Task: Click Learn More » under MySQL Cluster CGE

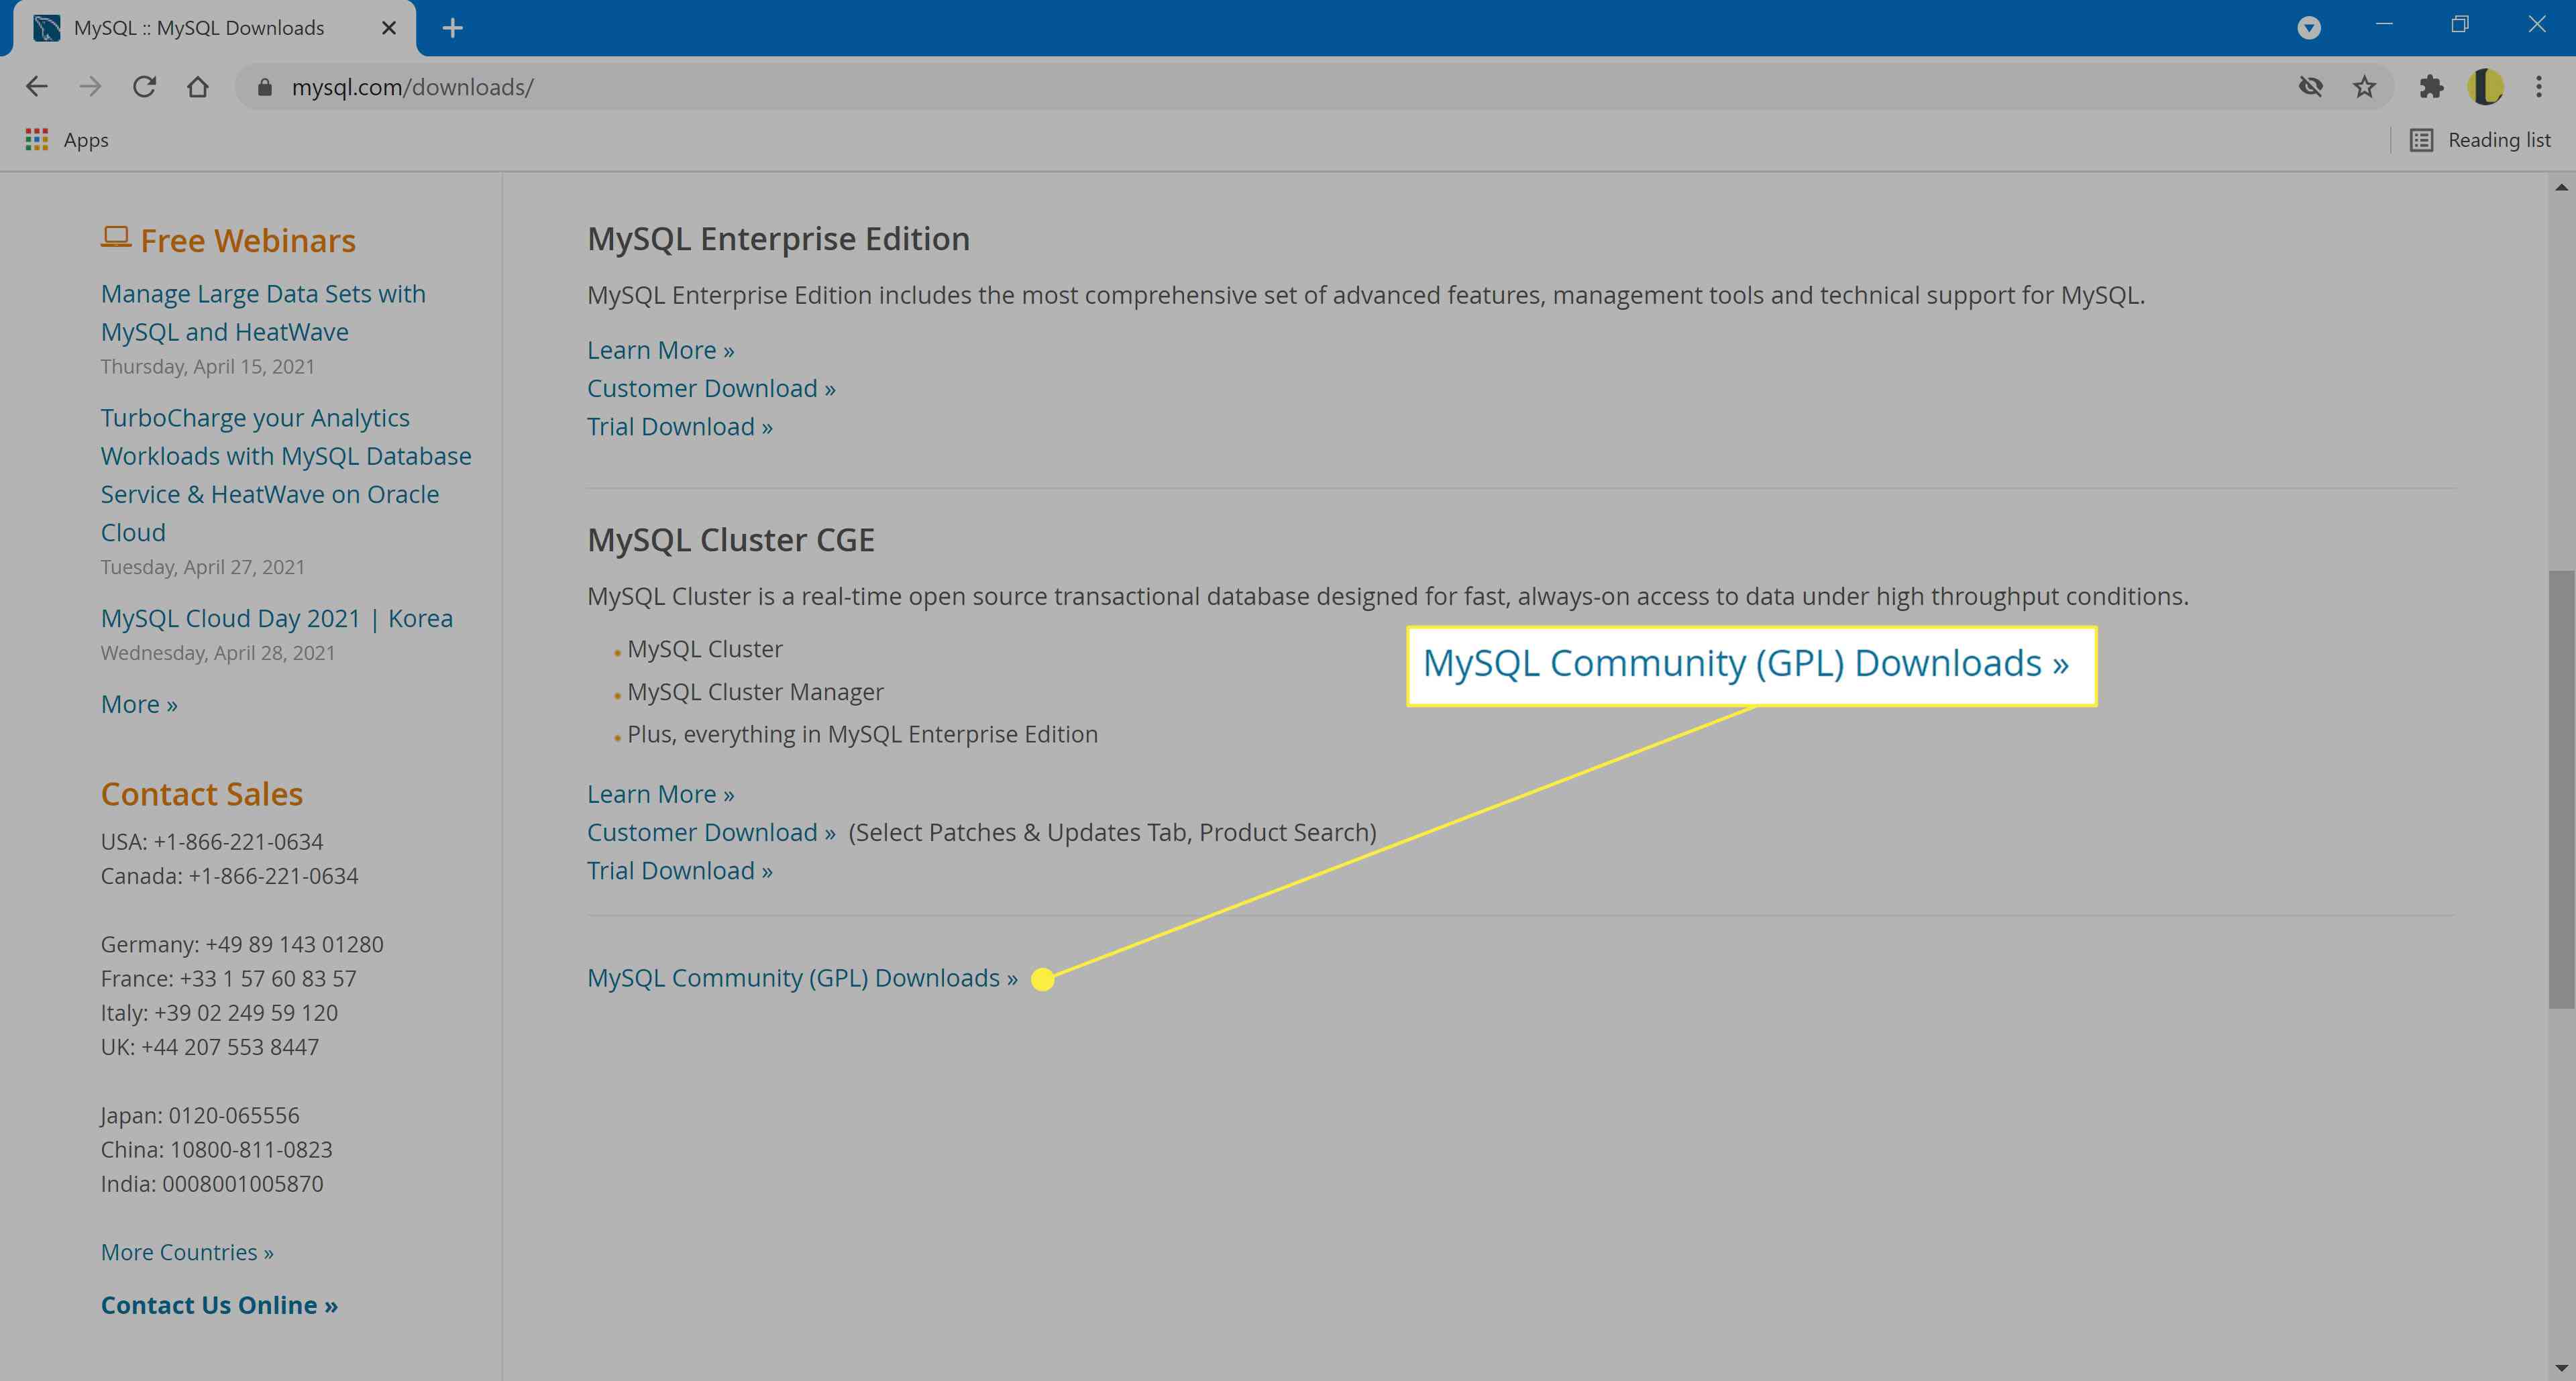Action: [x=660, y=794]
